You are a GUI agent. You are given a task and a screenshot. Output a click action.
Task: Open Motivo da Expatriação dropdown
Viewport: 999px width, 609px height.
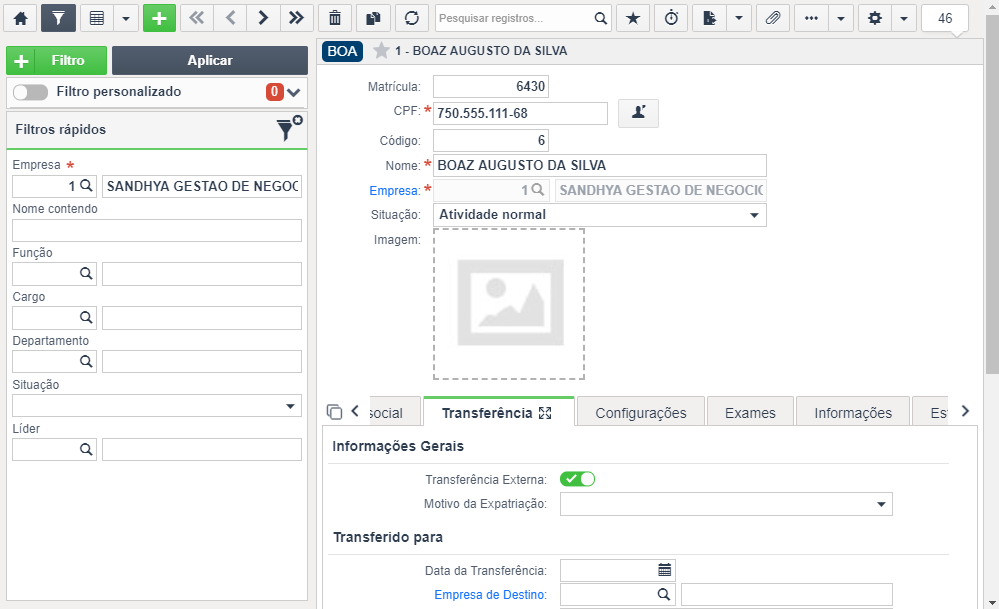(726, 504)
